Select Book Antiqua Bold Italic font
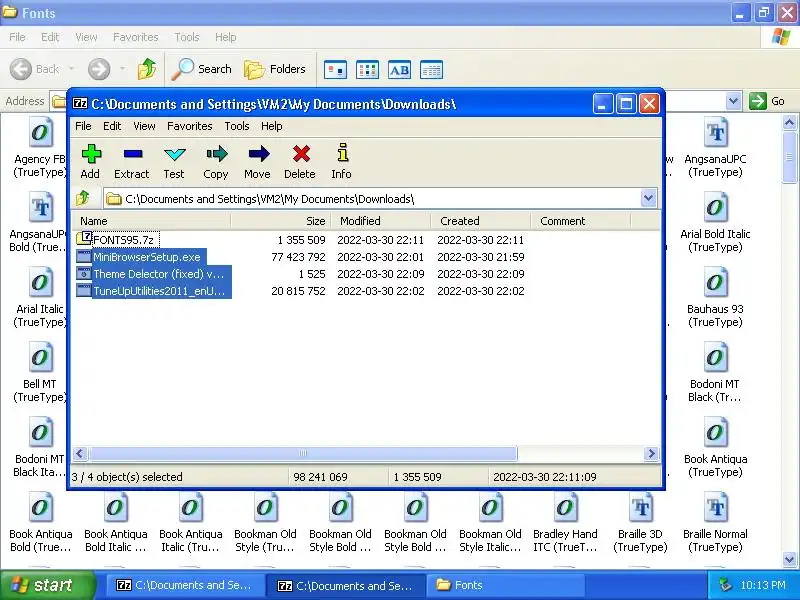 point(116,522)
